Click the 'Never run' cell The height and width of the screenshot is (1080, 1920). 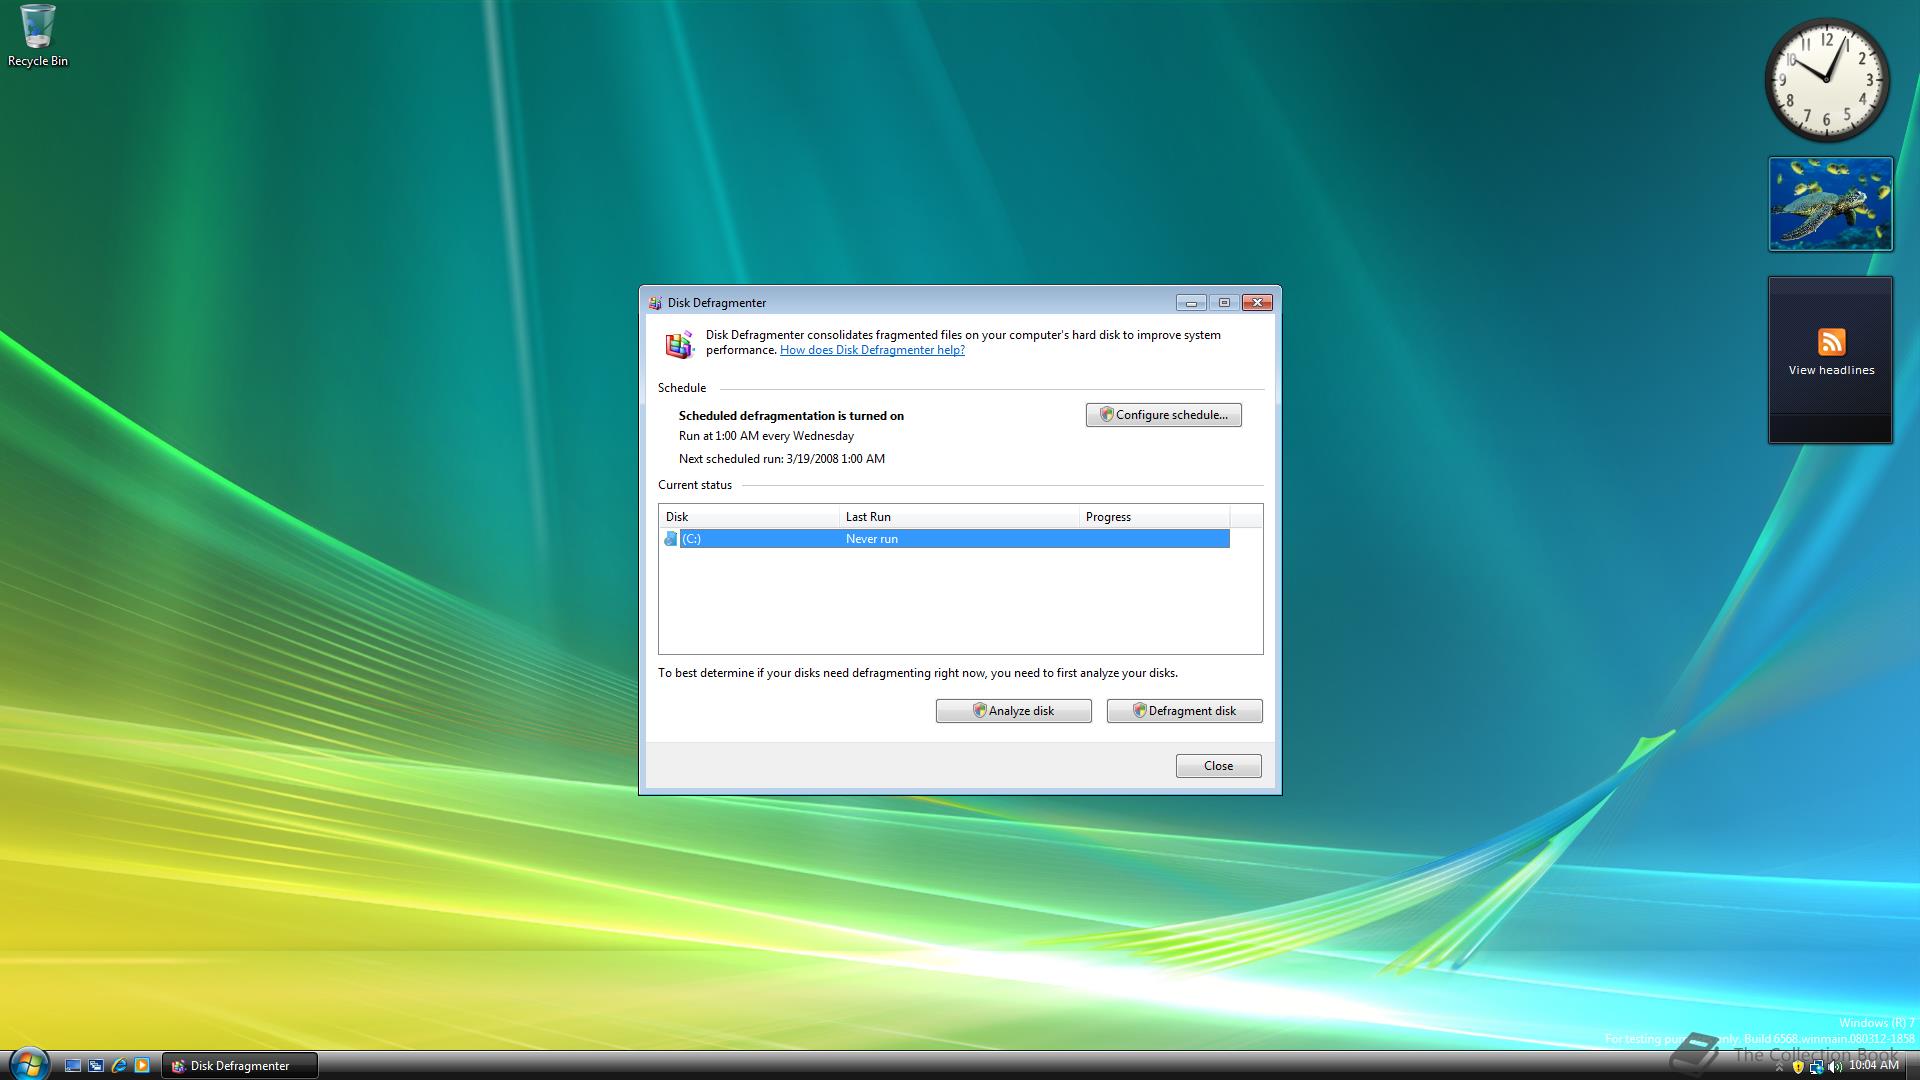point(872,539)
